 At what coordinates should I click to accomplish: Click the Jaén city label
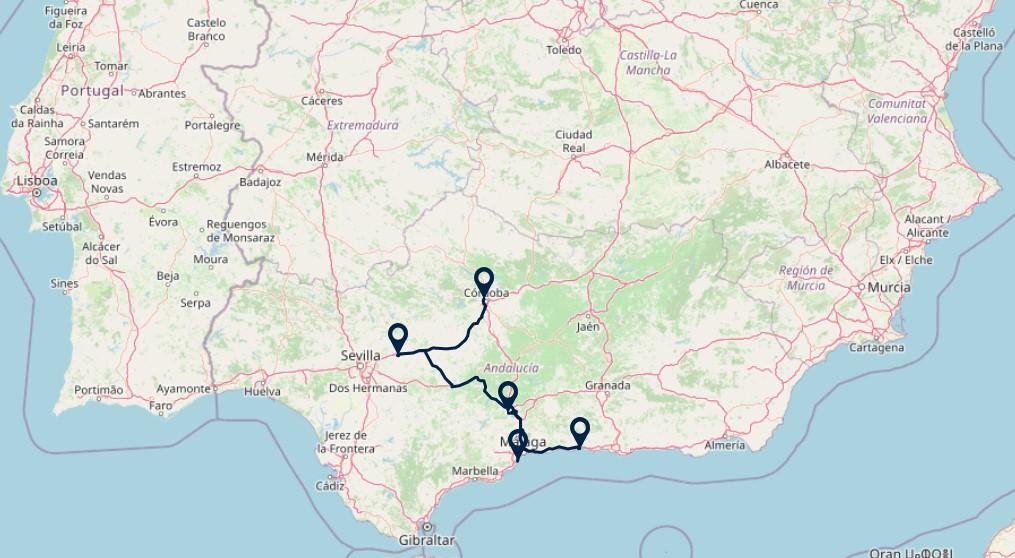click(588, 327)
